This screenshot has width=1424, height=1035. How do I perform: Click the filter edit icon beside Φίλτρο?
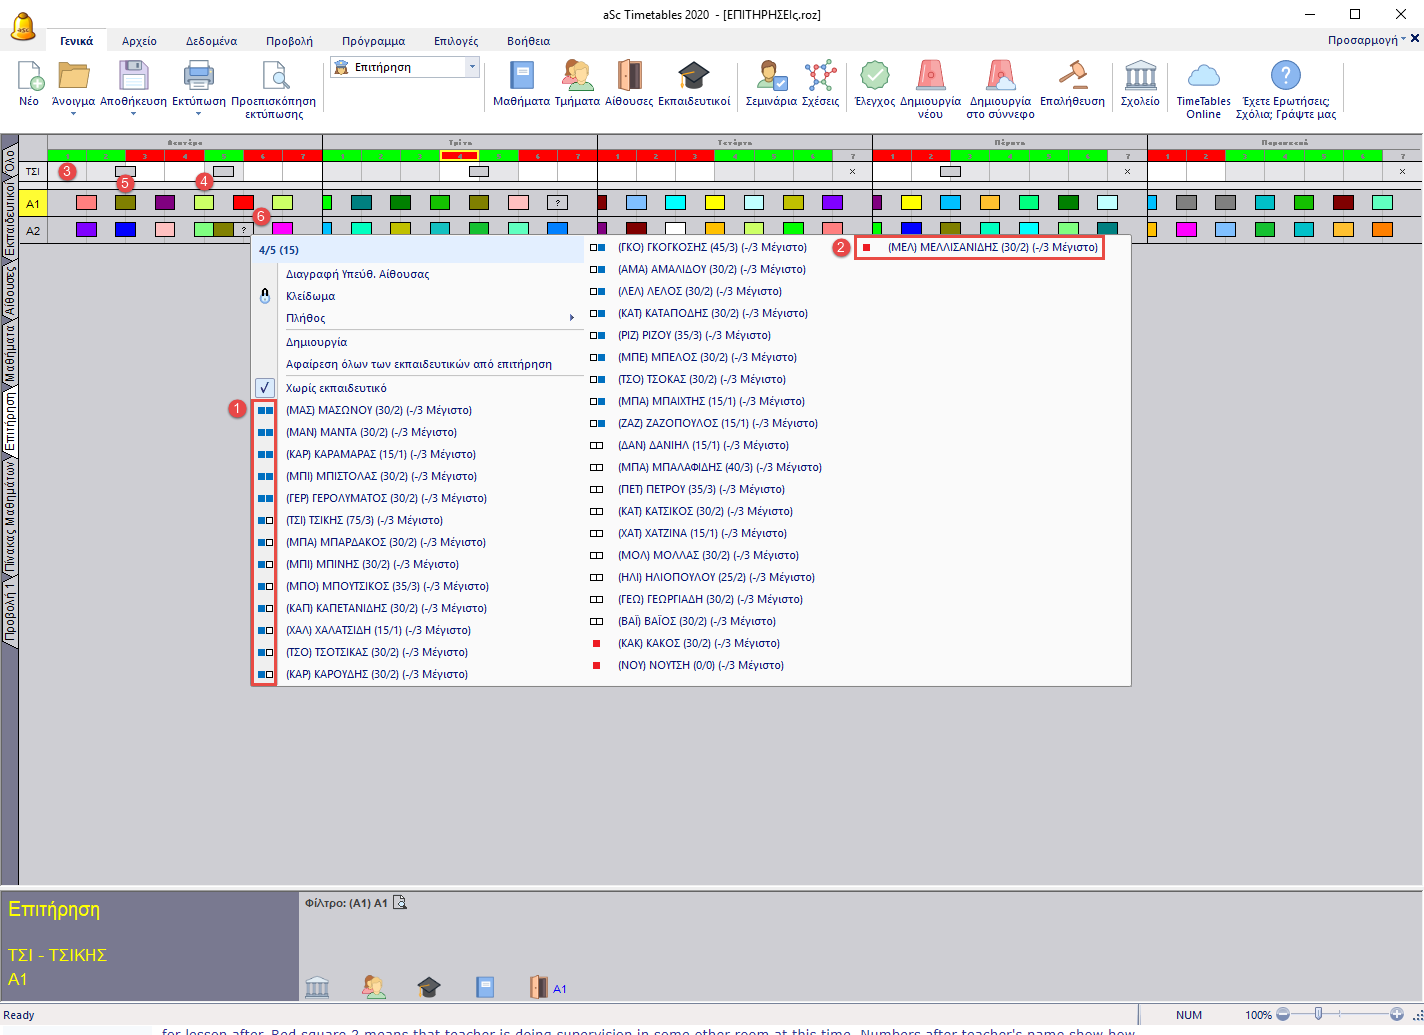[x=400, y=903]
